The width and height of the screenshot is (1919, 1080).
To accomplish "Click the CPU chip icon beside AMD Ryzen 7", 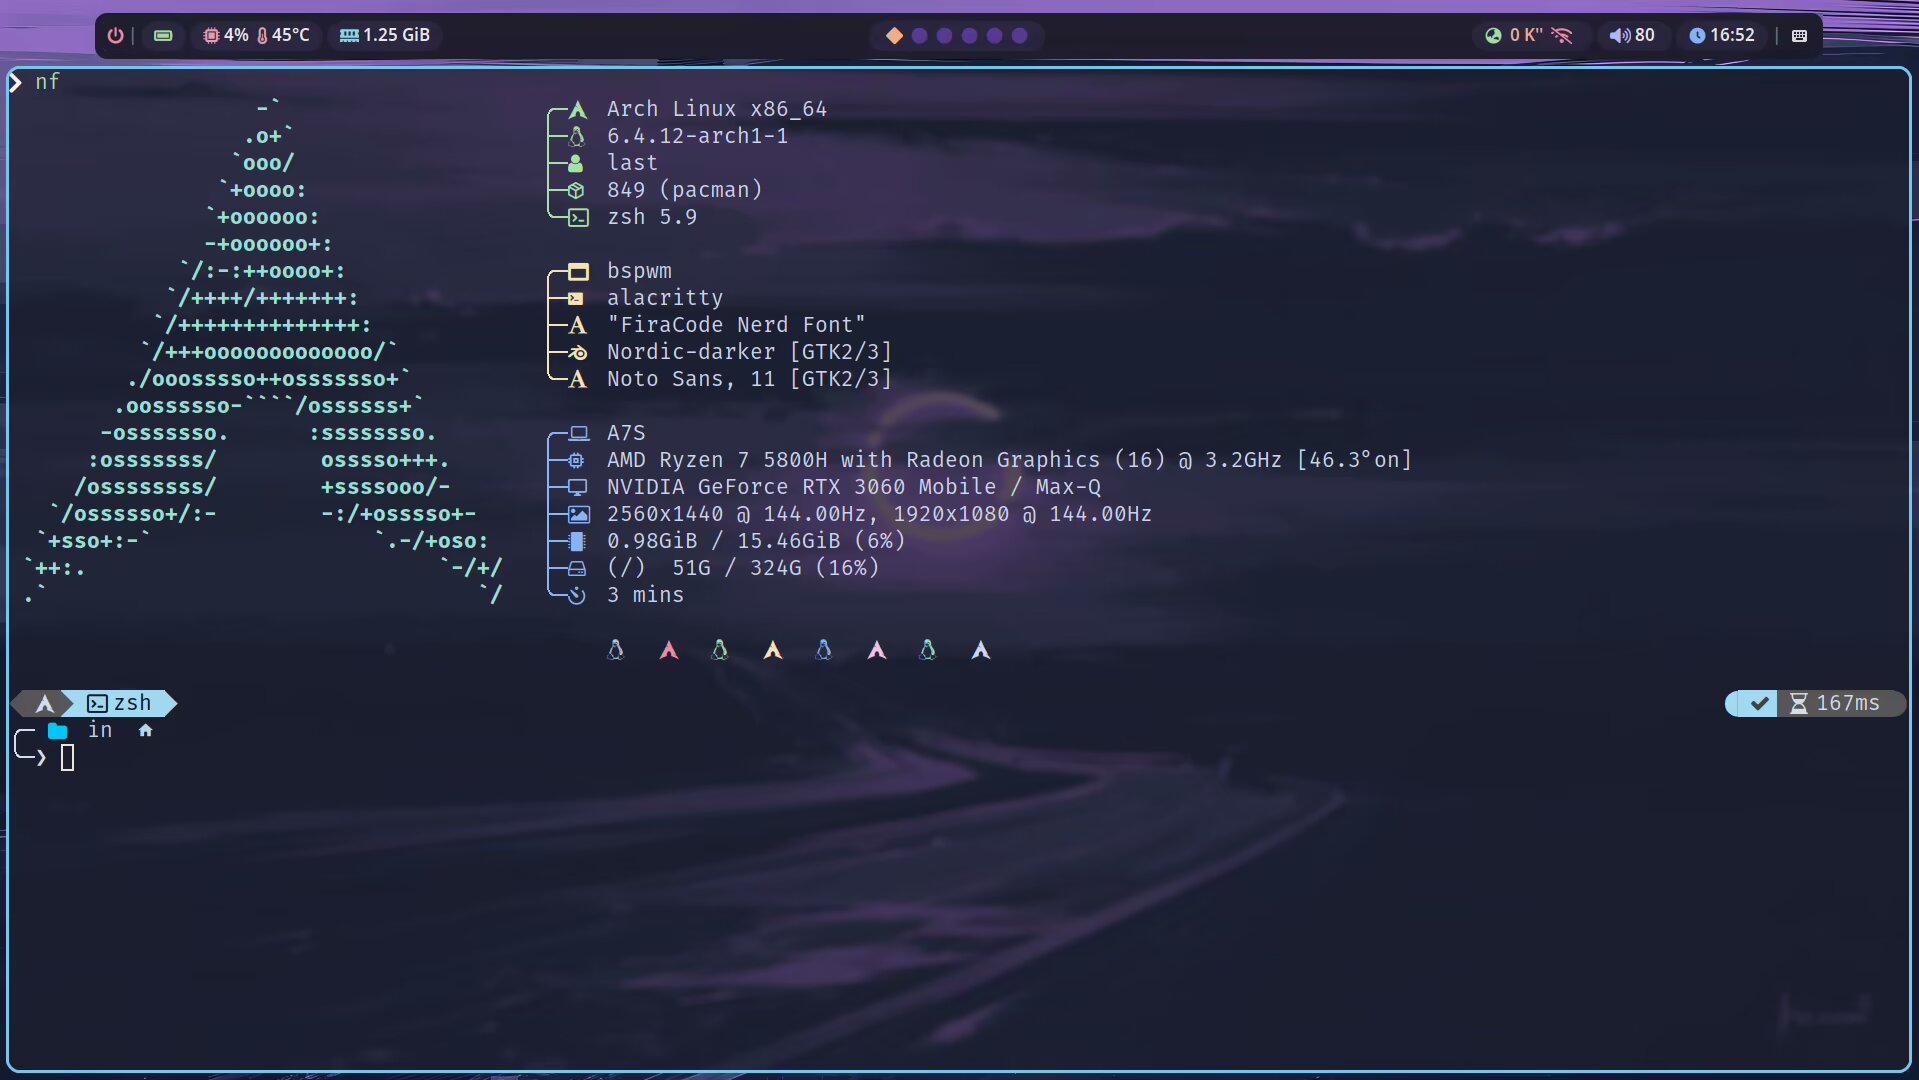I will (577, 460).
